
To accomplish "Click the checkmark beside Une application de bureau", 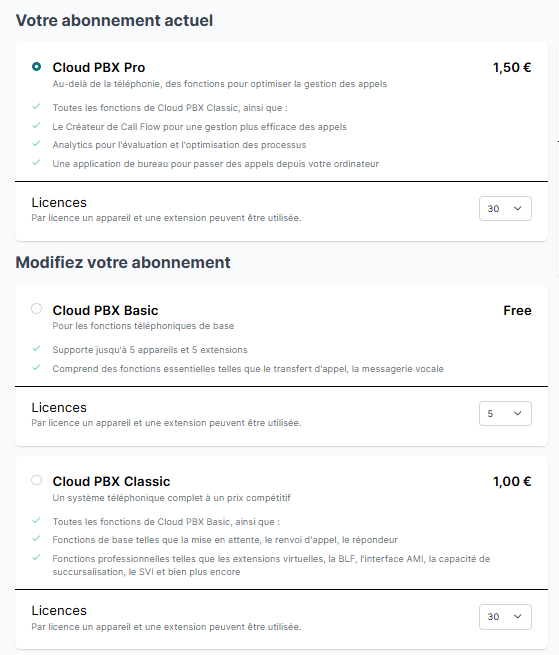I will pyautogui.click(x=36, y=162).
